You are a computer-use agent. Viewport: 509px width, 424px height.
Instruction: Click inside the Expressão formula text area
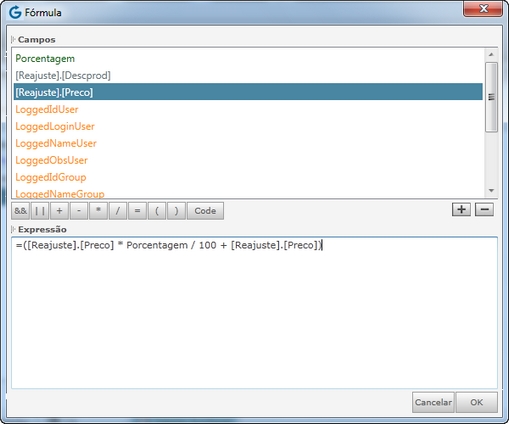(x=254, y=313)
